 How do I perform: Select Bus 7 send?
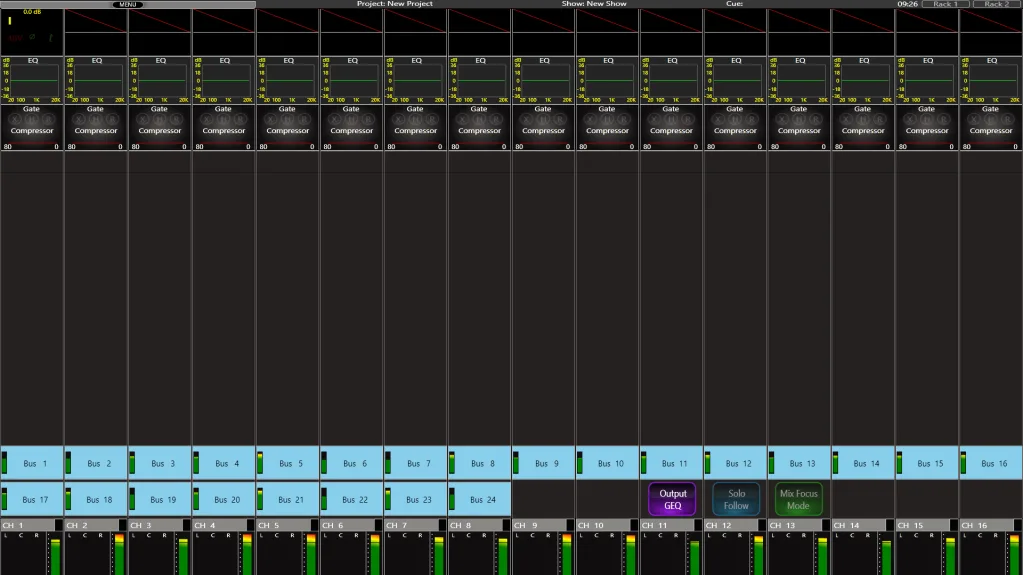tap(416, 463)
